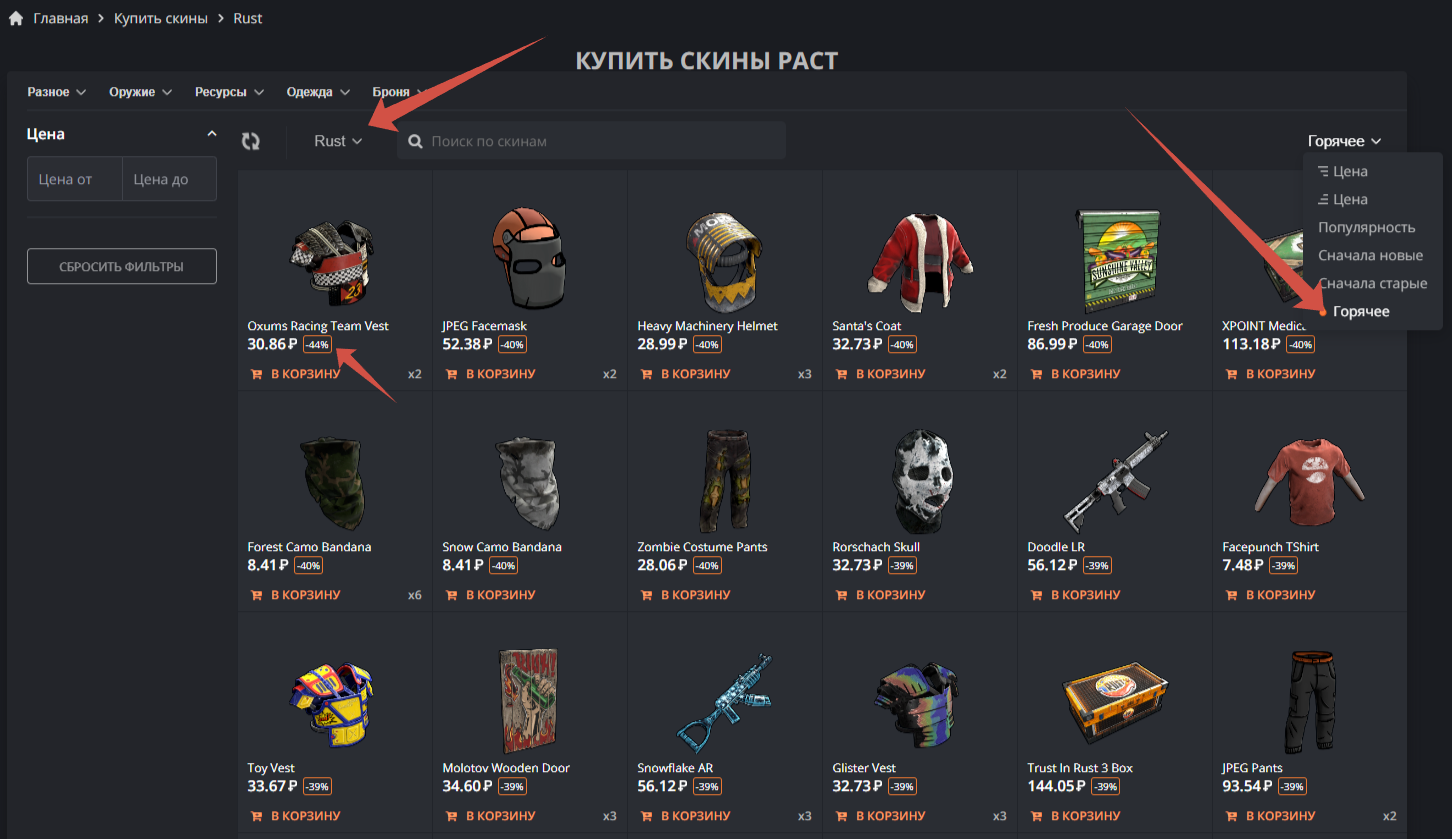Open the Одежда category menu
Screen dimensions: 1452x839
(318, 92)
